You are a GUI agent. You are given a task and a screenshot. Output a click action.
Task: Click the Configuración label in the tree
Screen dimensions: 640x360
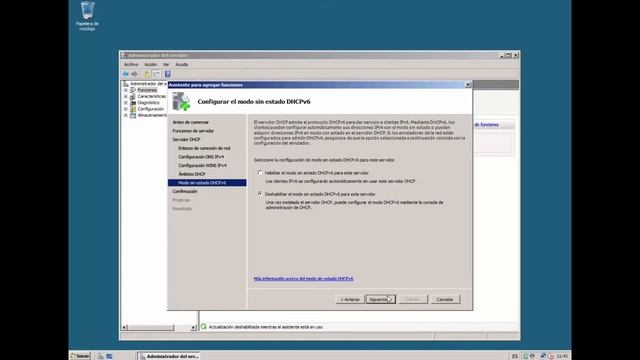(x=151, y=109)
